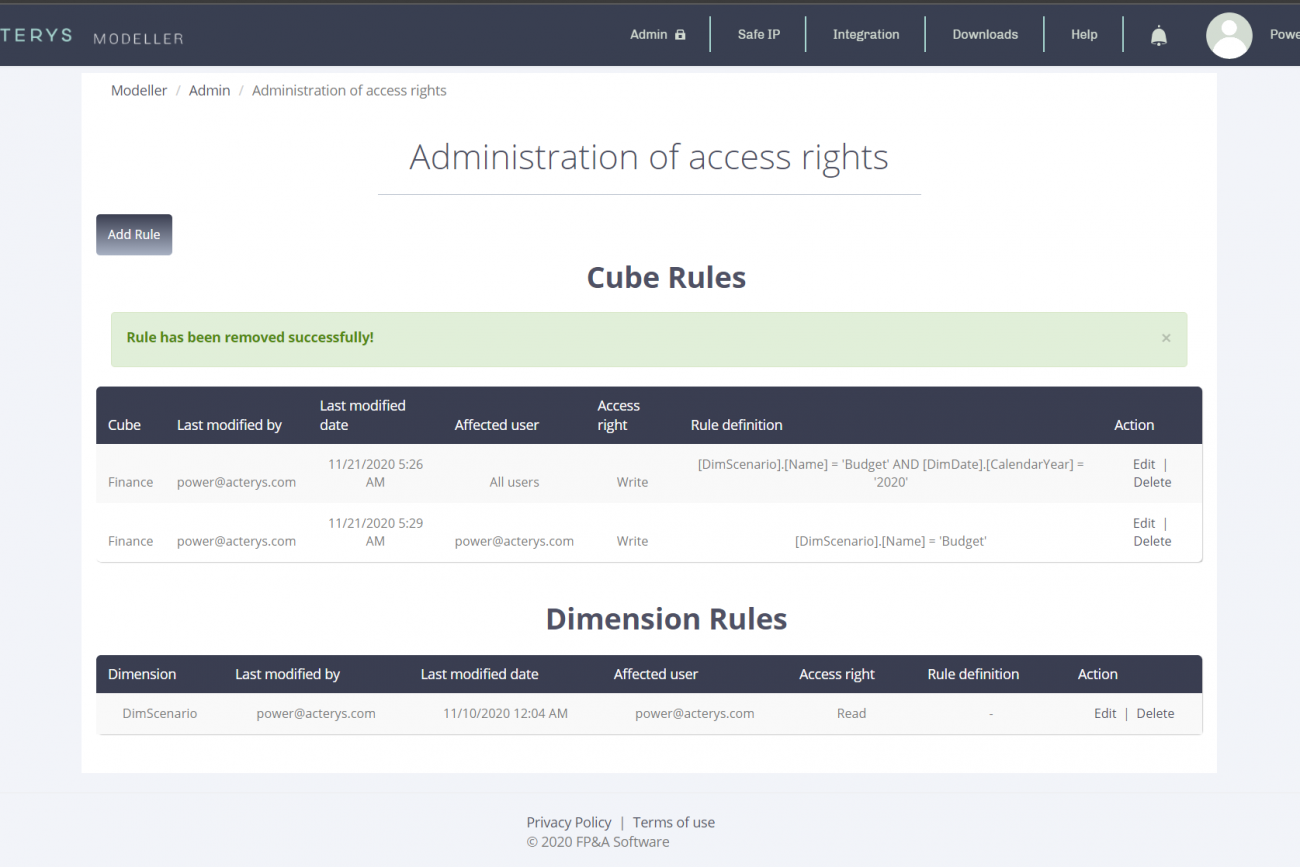The height and width of the screenshot is (867, 1300).
Task: Edit the DimScenario dimension rule
Action: (x=1105, y=713)
